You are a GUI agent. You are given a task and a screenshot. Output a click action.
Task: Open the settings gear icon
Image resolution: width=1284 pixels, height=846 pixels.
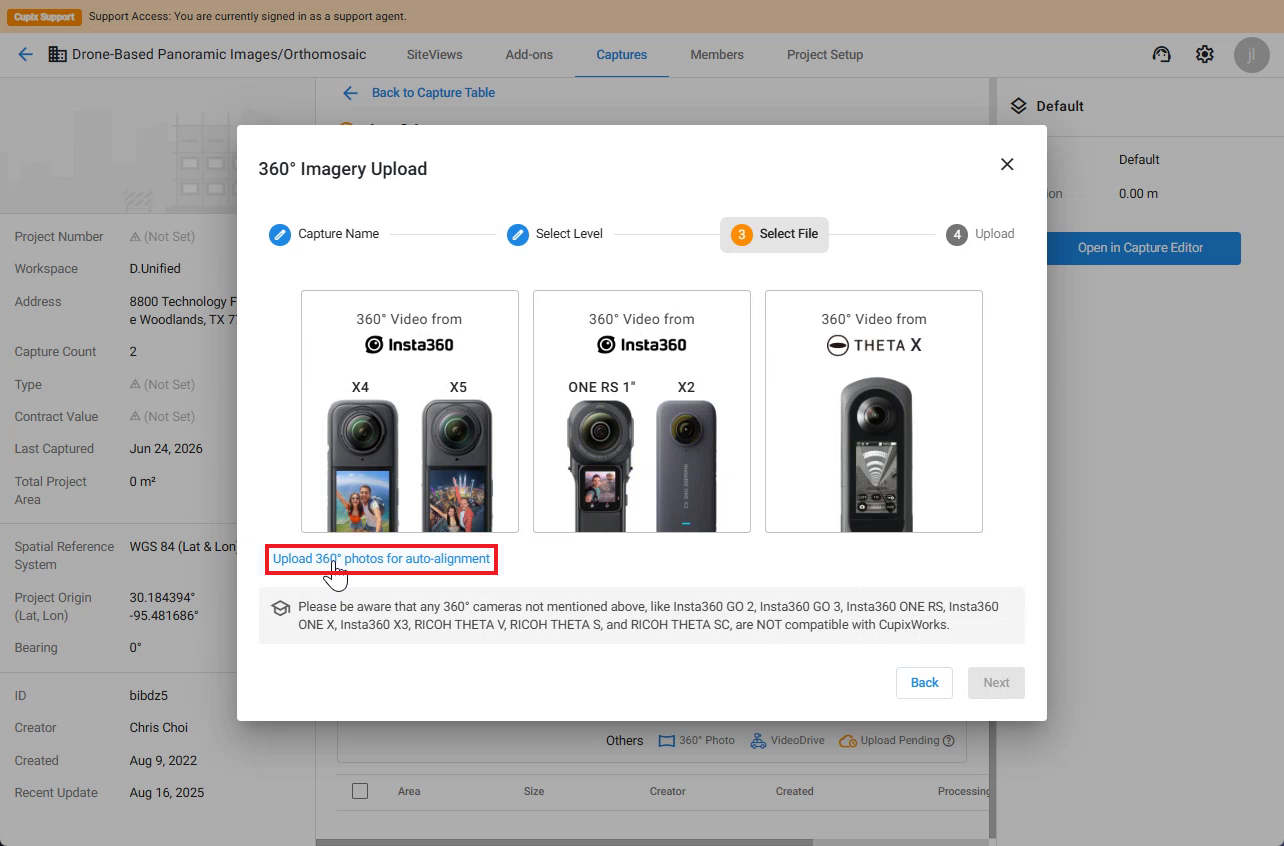point(1205,55)
